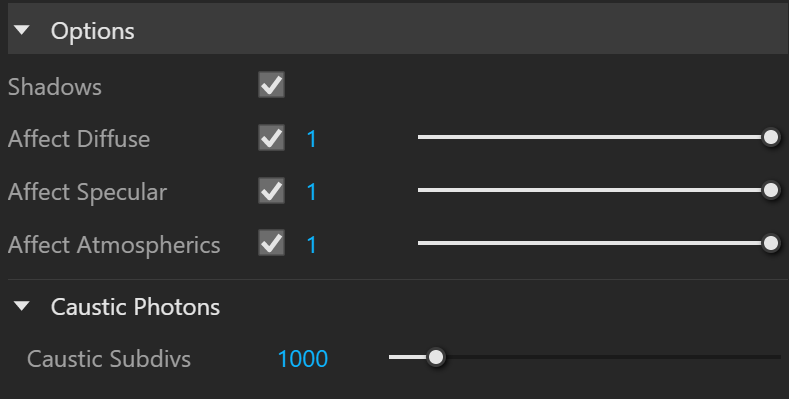Toggle the Affect Specular checkbox
Viewport: 789px width, 399px height.
click(x=271, y=191)
